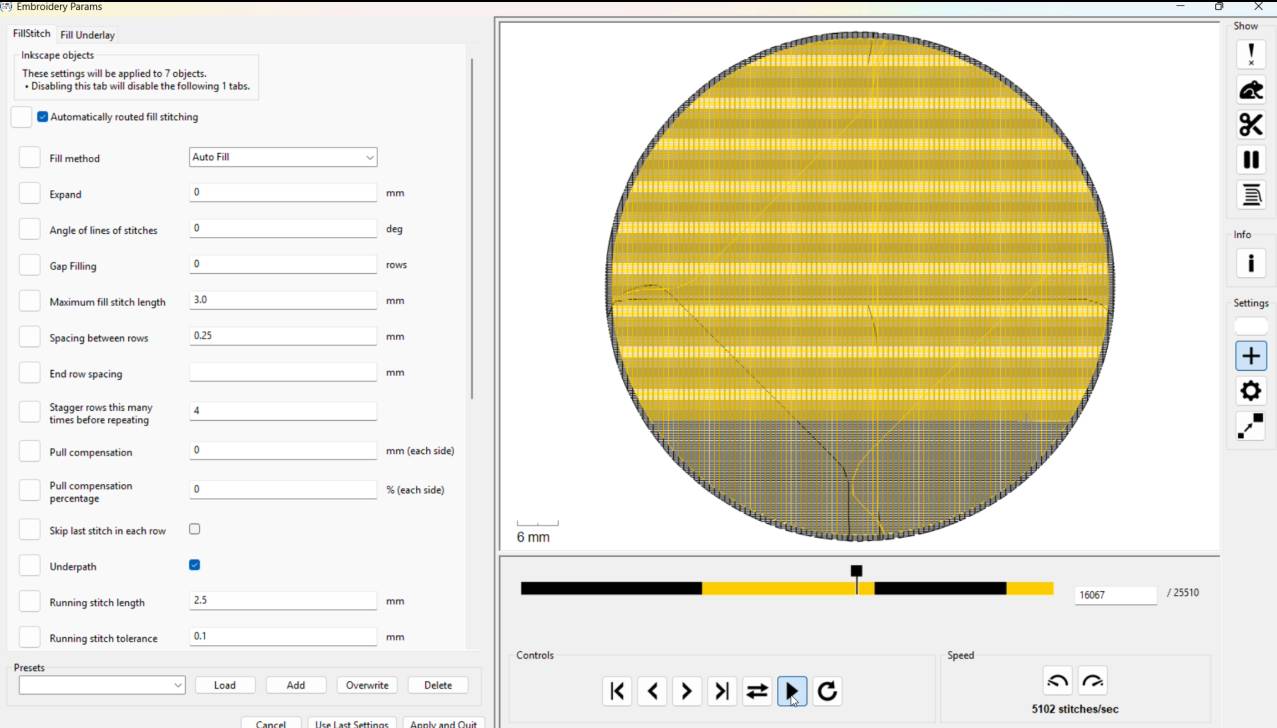Screen dimensions: 1277x728
Task: Open the Presets dropdown list
Action: 102,685
